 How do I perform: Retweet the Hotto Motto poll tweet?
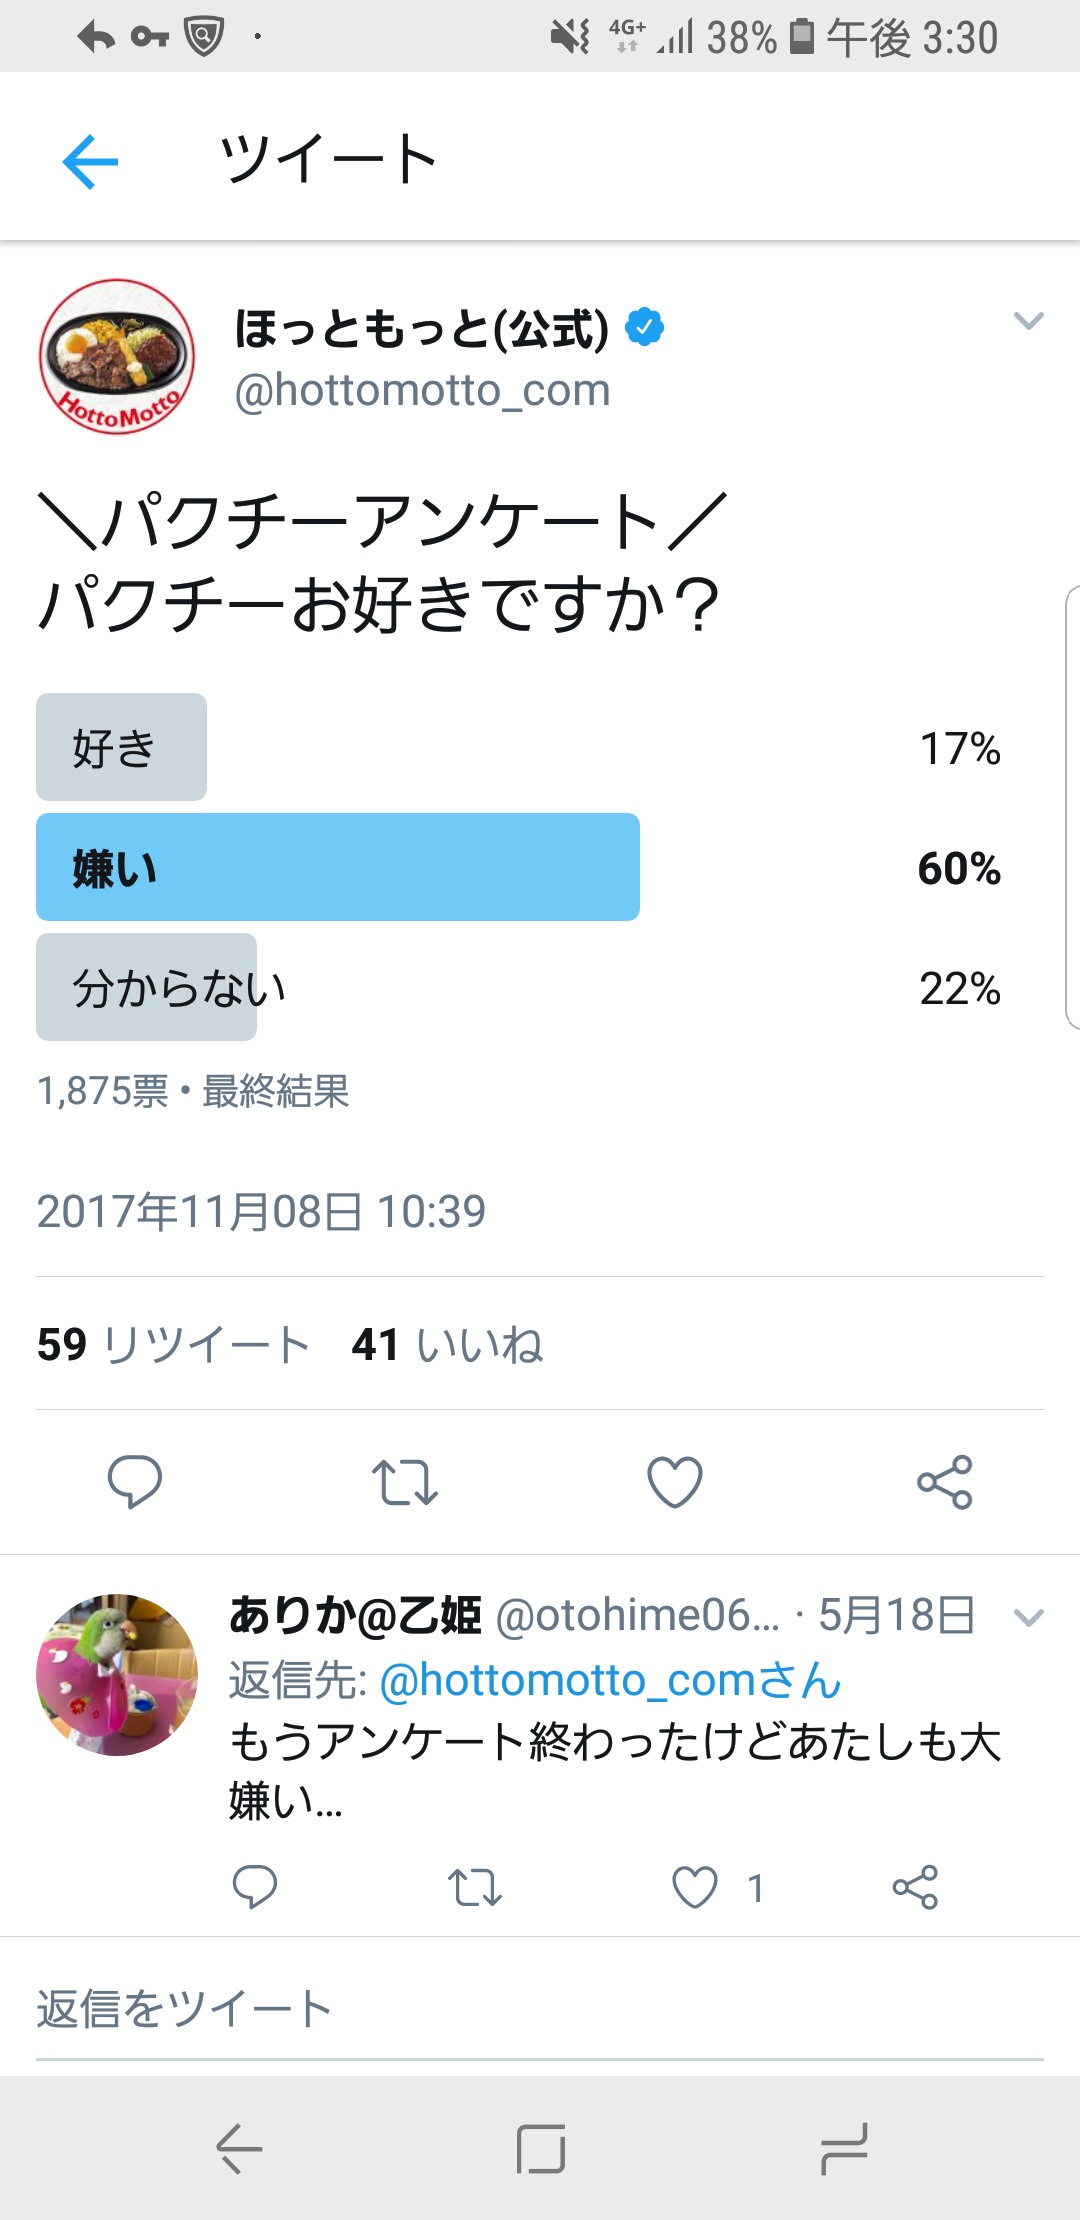[x=404, y=1481]
